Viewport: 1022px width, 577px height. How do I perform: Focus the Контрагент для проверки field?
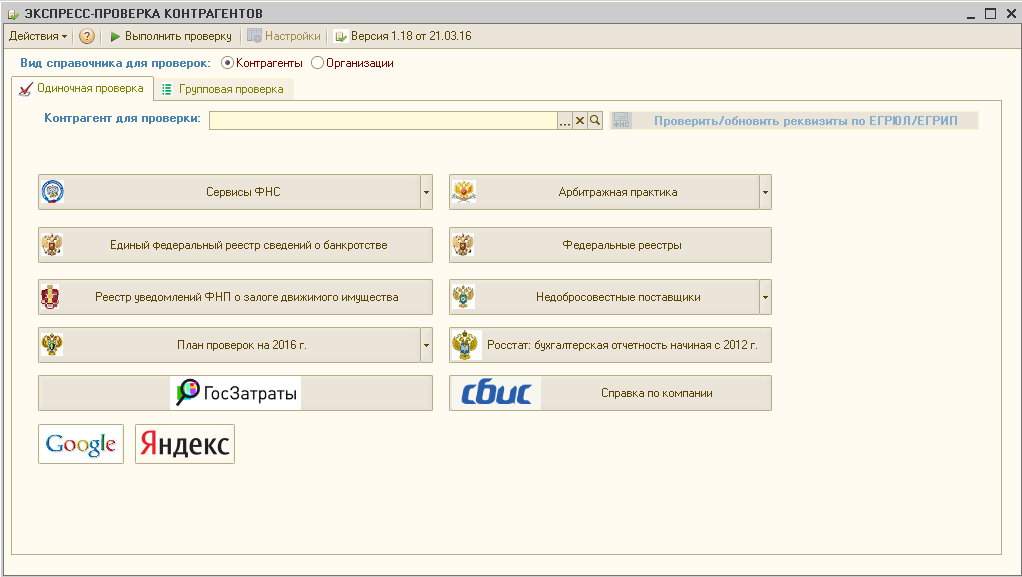[x=383, y=121]
